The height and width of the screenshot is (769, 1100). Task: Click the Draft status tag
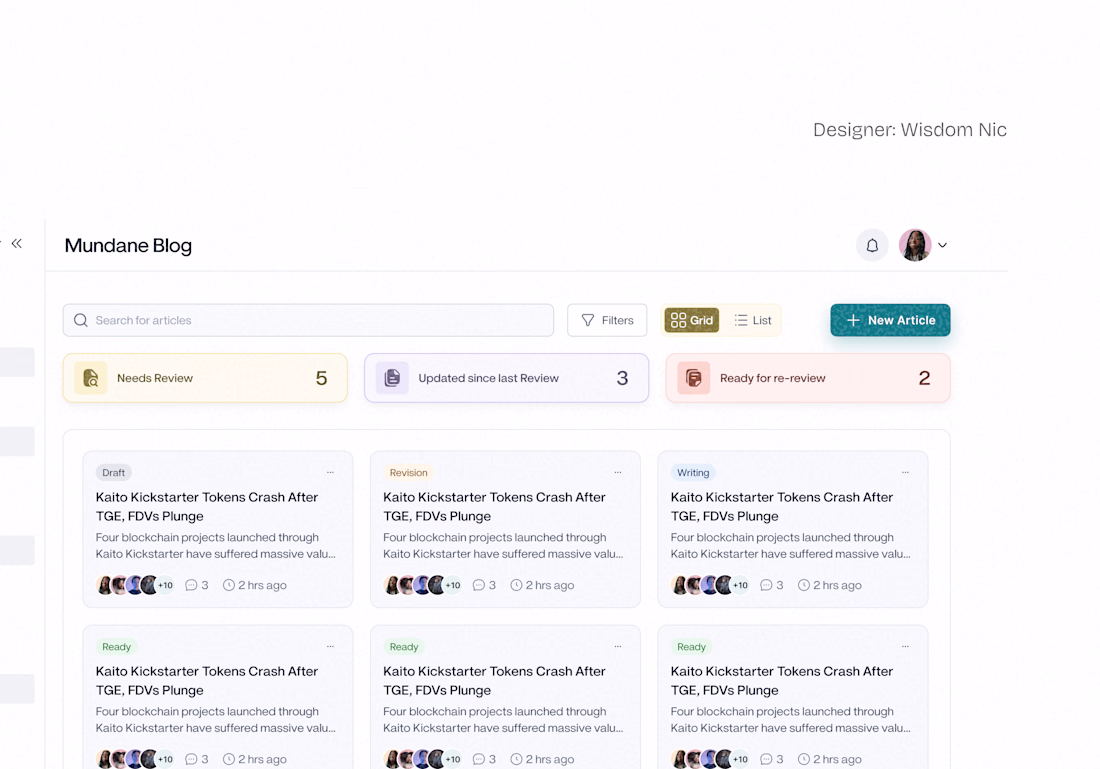(114, 473)
